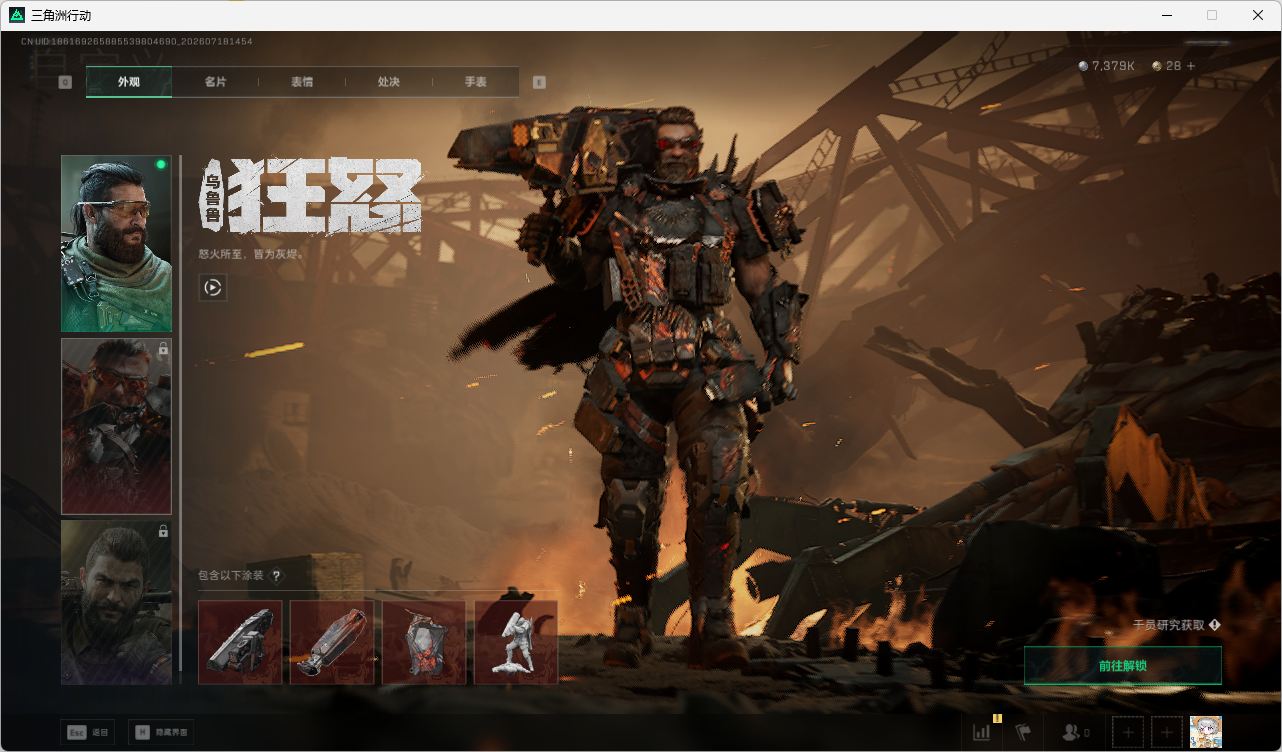1282x752 pixels.
Task: Open the 手表 tab
Action: click(475, 82)
